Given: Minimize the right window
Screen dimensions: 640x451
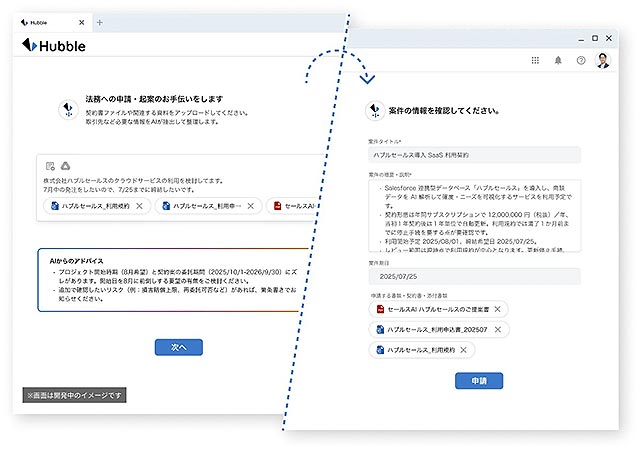Looking at the screenshot, I should click(581, 39).
